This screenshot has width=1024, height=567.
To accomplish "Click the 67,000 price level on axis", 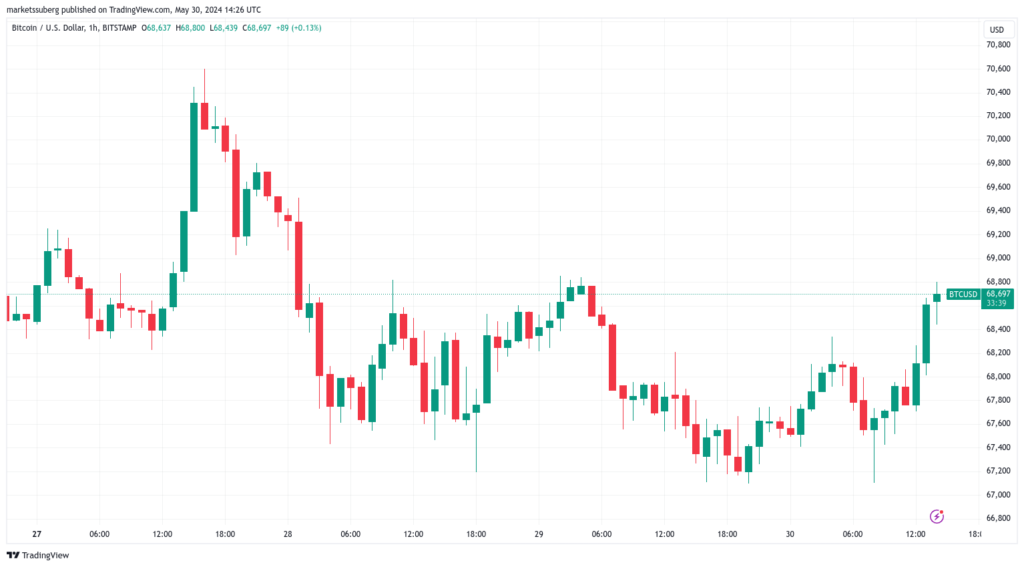I will click(998, 494).
